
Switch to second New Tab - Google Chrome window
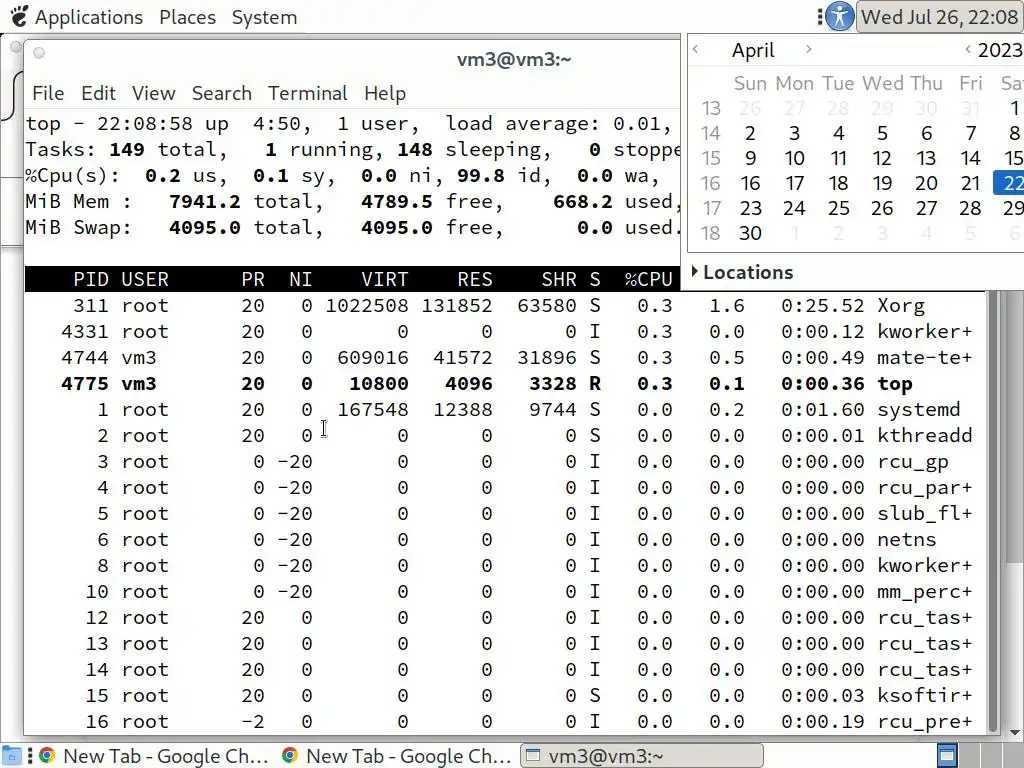(397, 756)
